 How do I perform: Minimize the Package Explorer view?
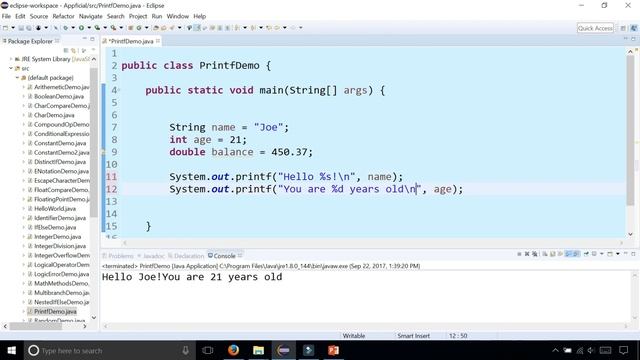[84, 39]
